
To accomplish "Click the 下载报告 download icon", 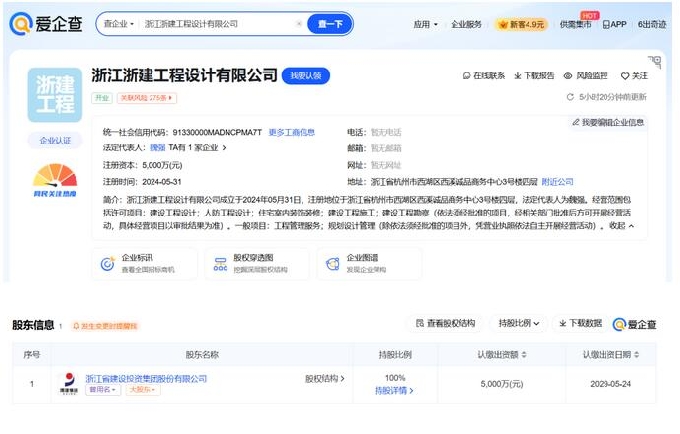I will click(519, 75).
